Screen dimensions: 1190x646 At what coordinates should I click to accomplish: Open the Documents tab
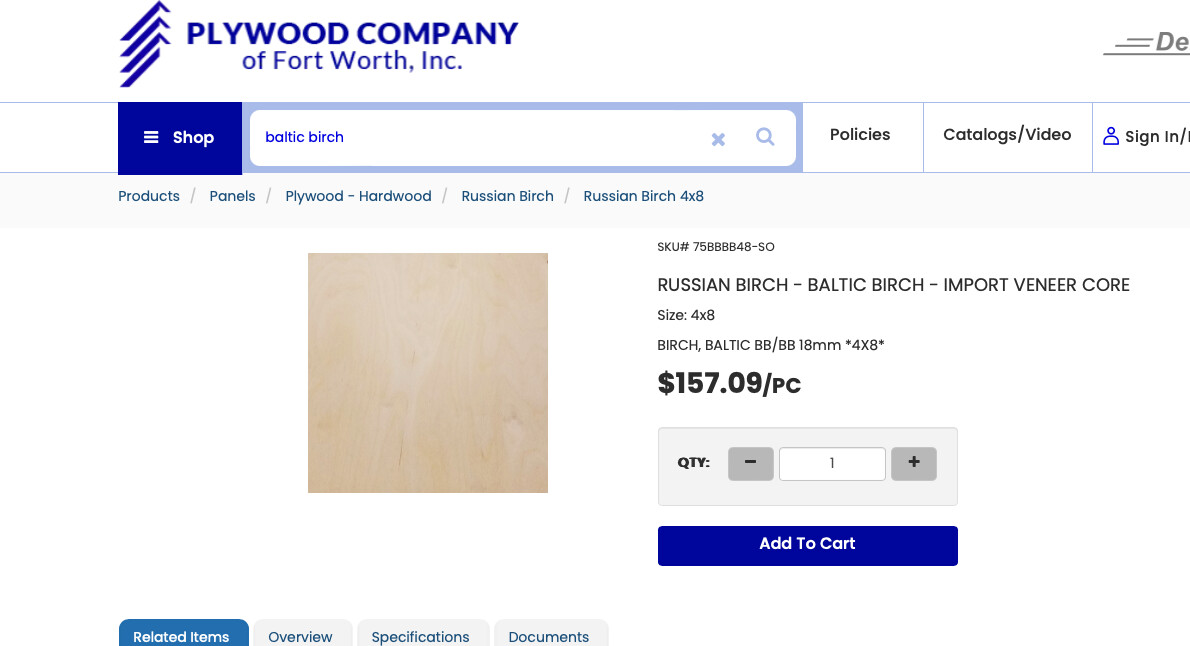click(549, 636)
